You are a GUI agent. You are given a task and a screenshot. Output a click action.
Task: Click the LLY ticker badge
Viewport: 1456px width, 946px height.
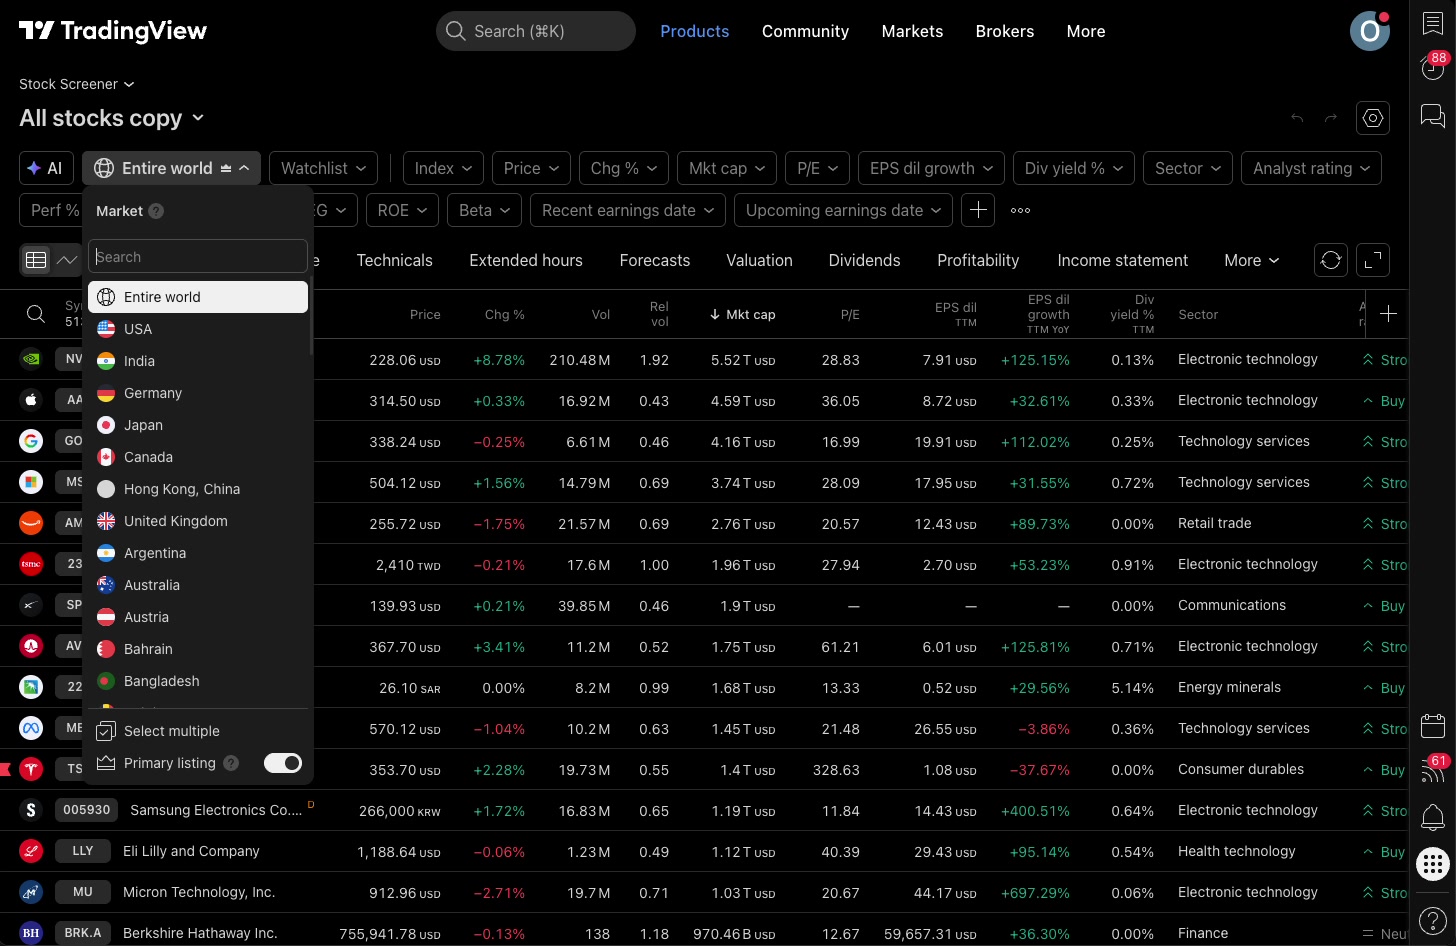(x=83, y=851)
